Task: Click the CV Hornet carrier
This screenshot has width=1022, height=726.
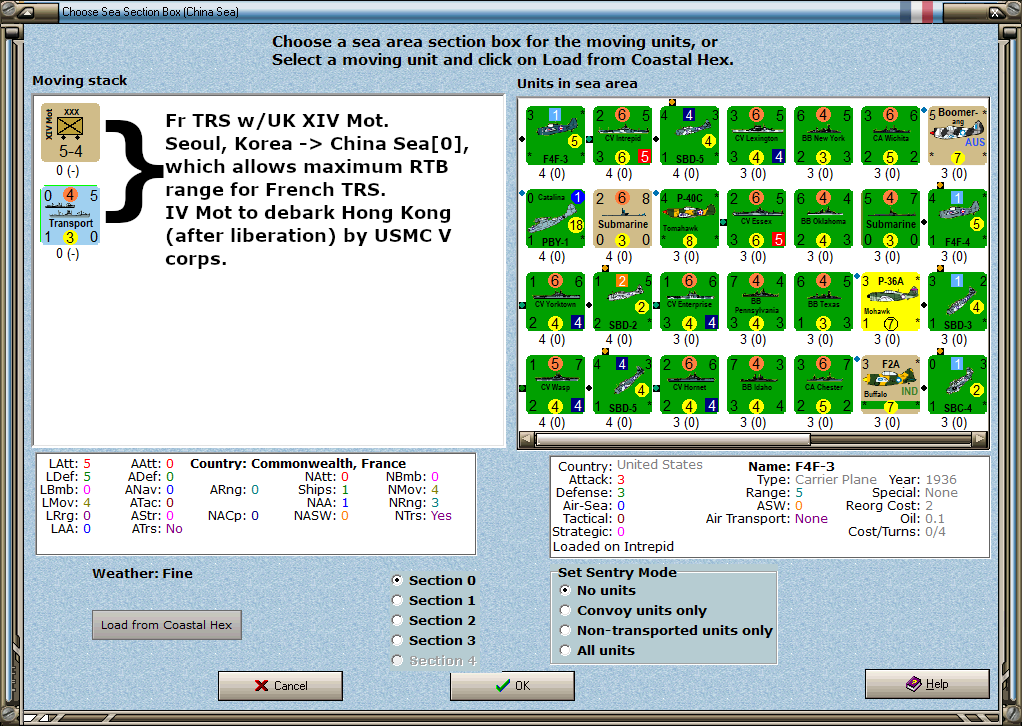Action: pos(689,385)
